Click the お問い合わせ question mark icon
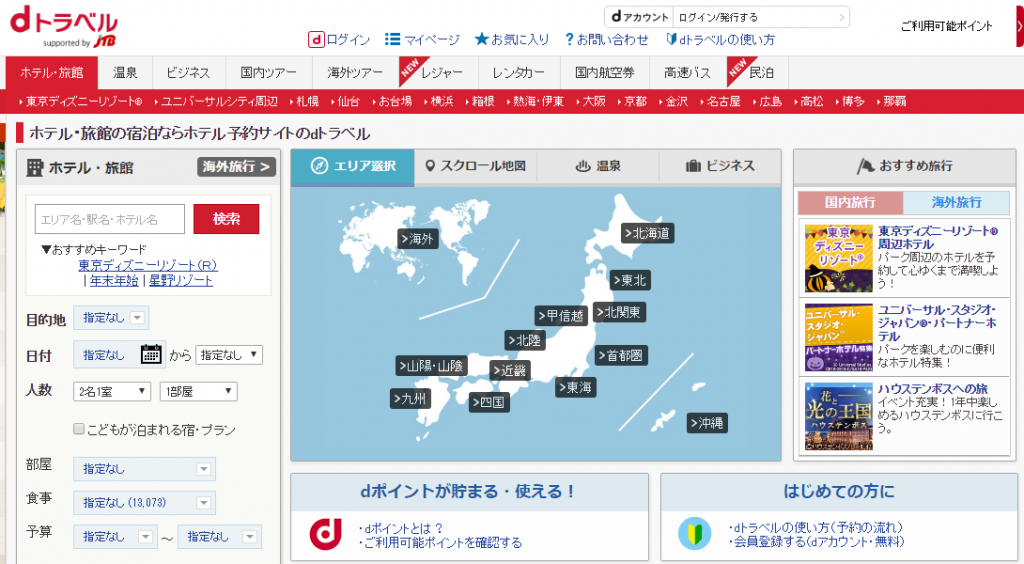This screenshot has width=1024, height=564. pos(569,39)
